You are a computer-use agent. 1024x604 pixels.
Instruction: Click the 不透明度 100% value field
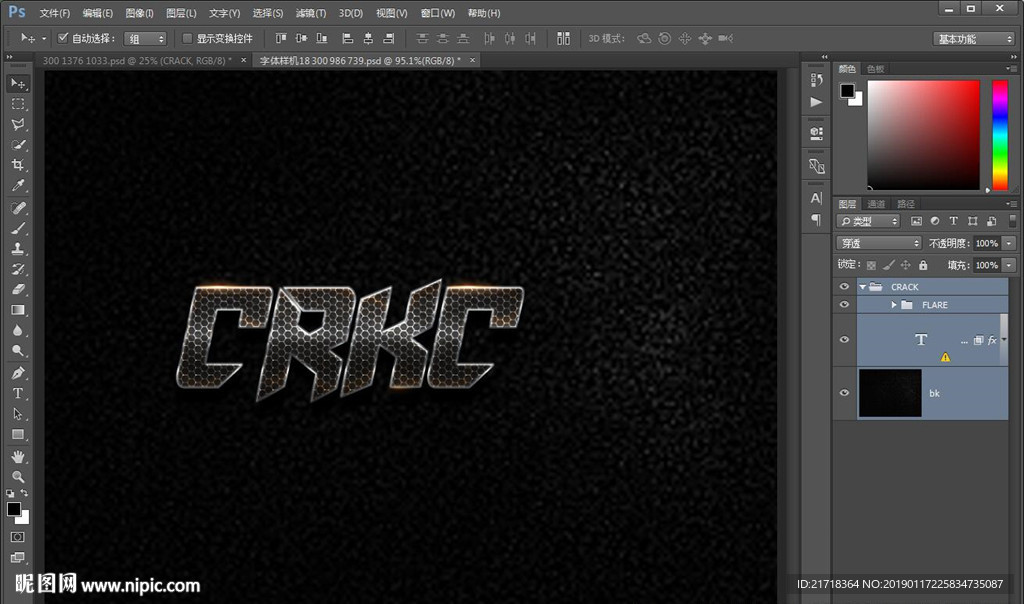click(x=987, y=244)
